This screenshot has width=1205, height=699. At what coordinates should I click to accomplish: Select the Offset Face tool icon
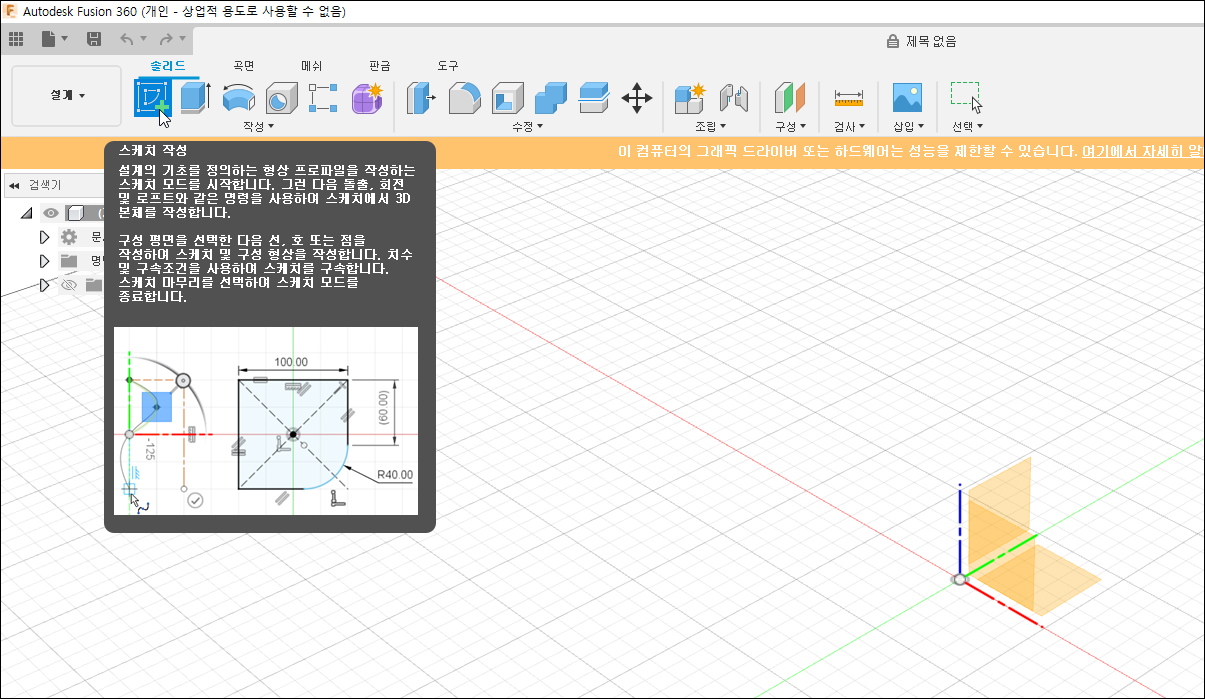594,98
